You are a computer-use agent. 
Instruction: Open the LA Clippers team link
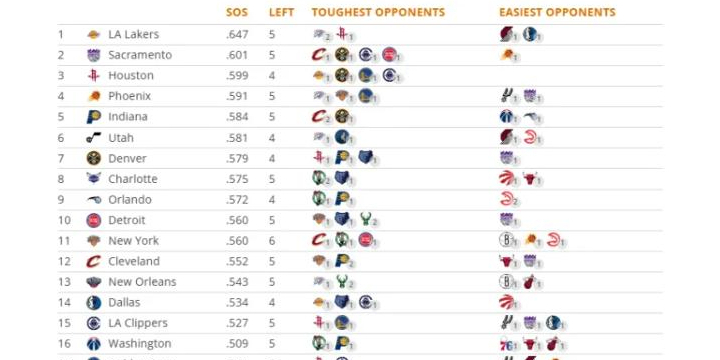tap(138, 323)
